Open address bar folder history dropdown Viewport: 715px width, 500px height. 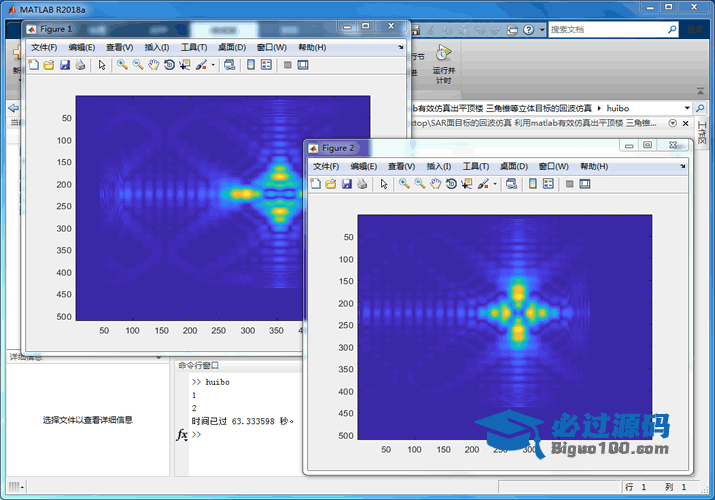tap(687, 108)
